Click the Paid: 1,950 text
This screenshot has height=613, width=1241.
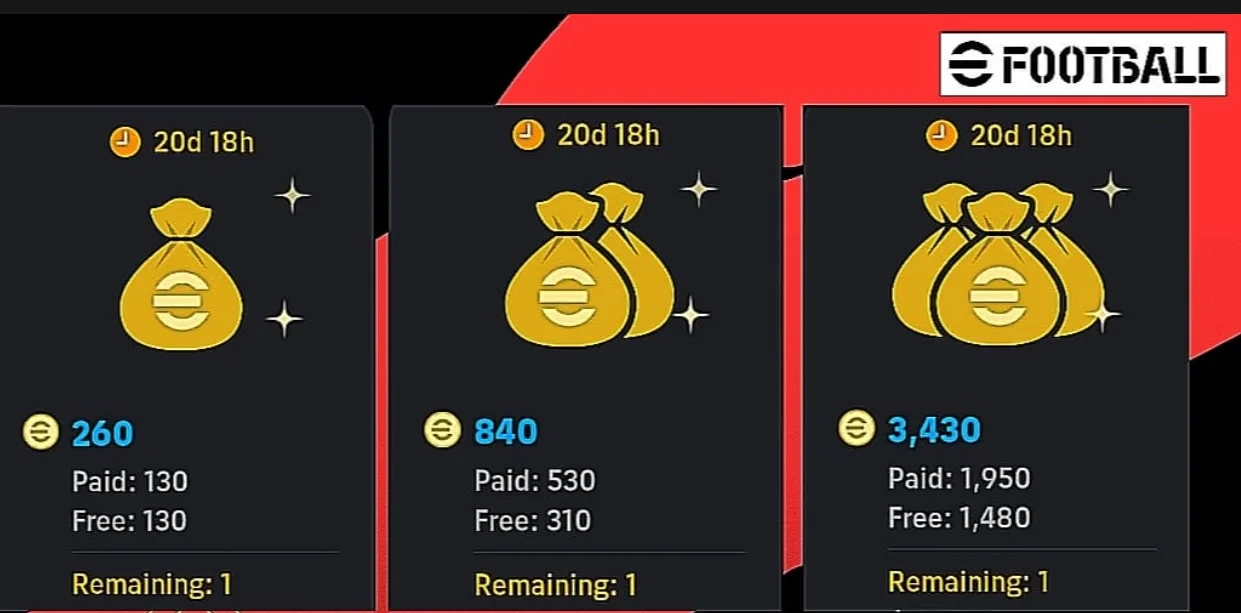[959, 479]
